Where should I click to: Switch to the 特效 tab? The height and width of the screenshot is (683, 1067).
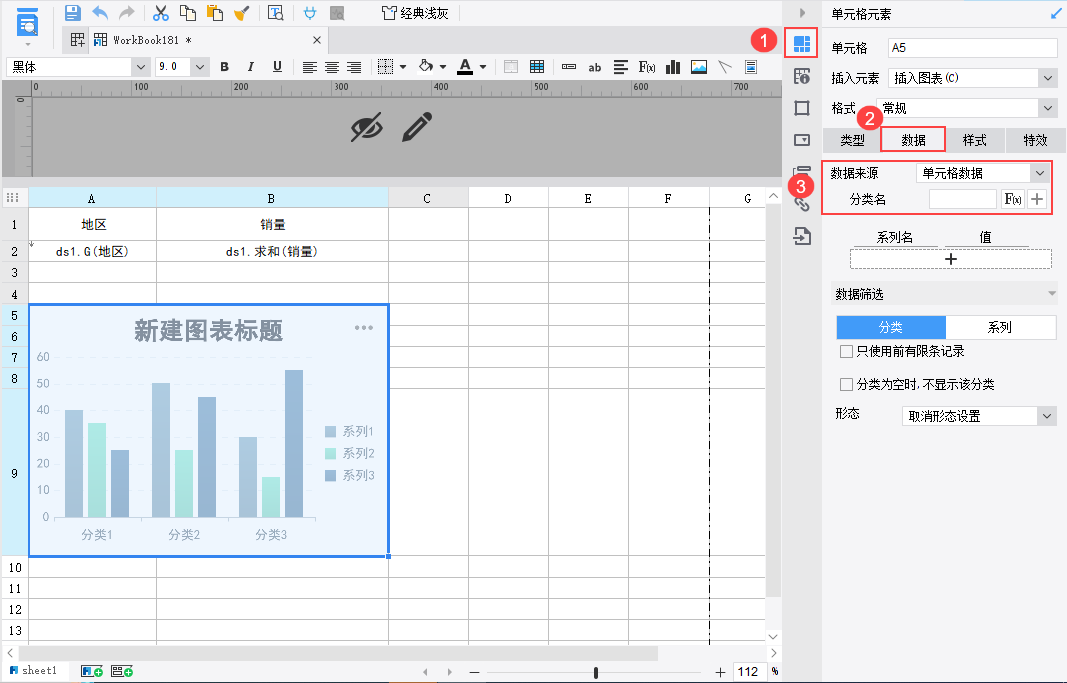pos(1035,140)
